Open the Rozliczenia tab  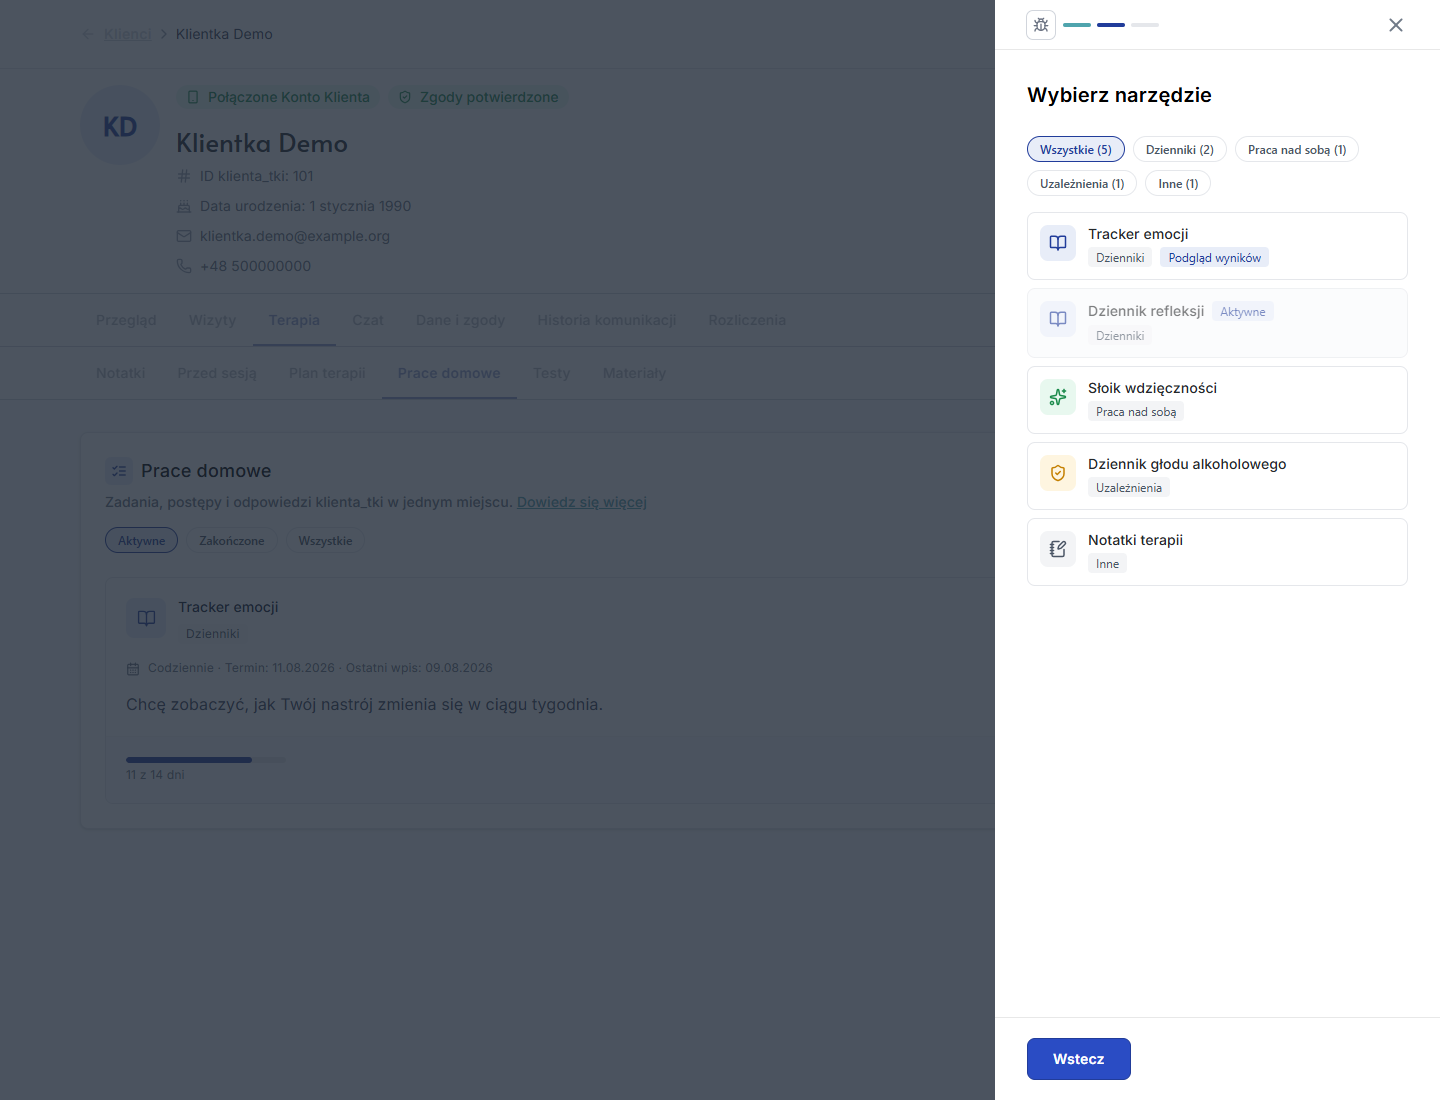747,320
